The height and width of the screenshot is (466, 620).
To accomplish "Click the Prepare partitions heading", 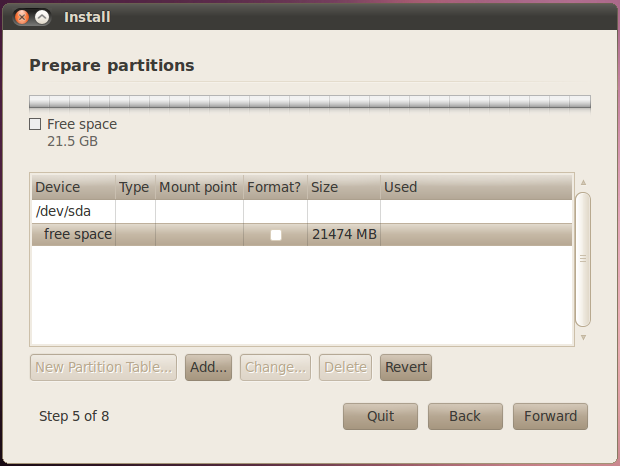I will tap(112, 66).
